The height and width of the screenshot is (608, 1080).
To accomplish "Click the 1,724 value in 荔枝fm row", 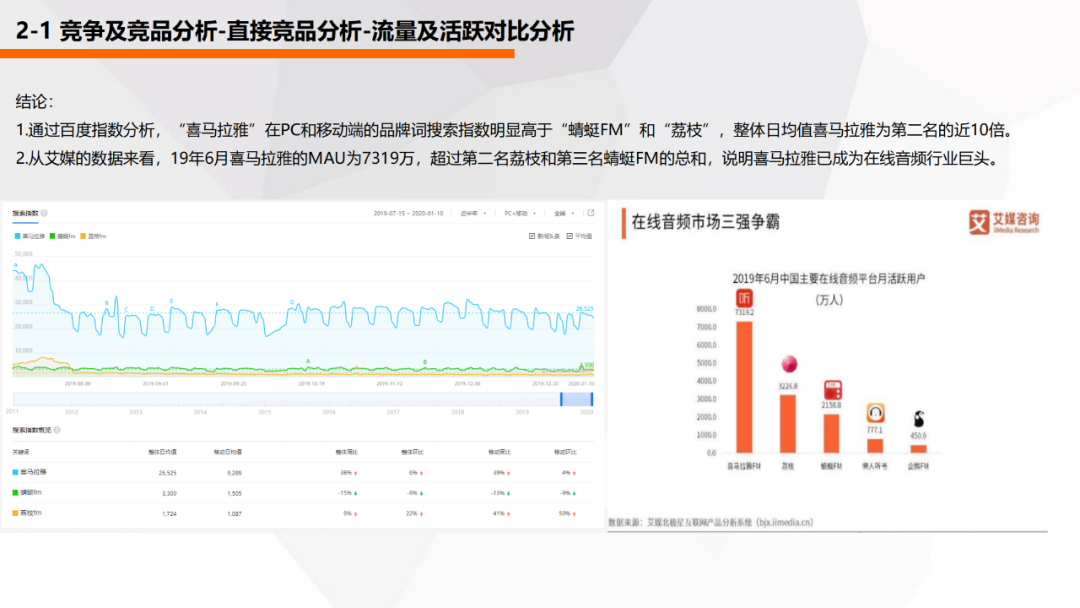I will coord(169,514).
